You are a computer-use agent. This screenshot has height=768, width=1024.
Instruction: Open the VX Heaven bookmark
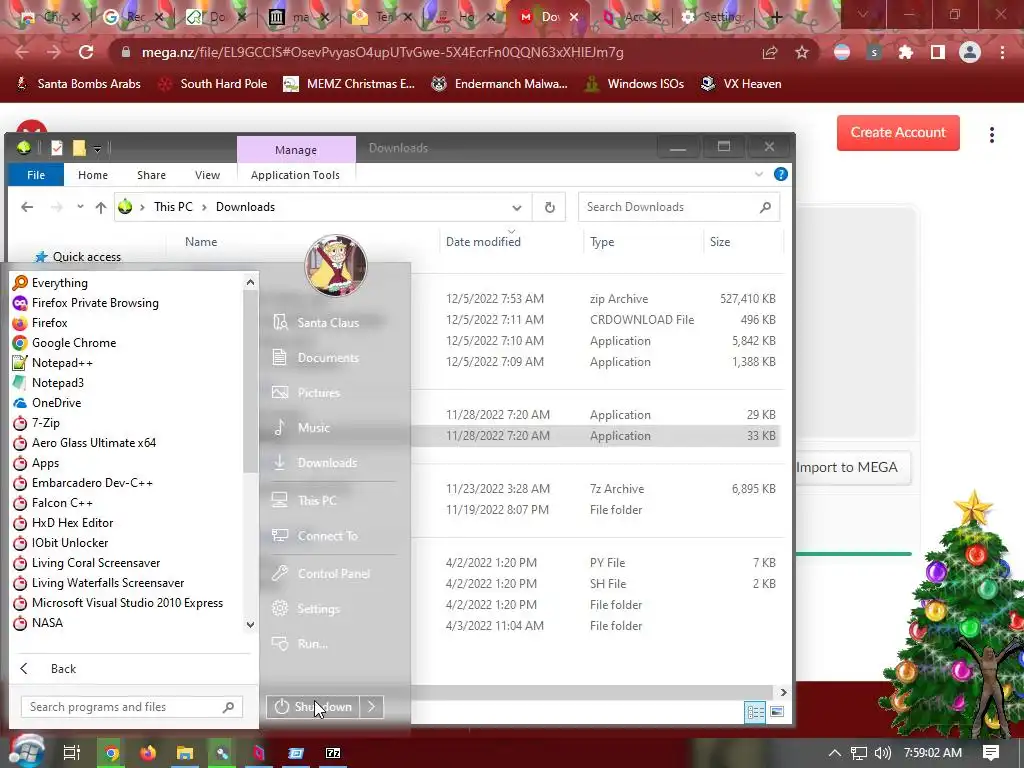[741, 84]
